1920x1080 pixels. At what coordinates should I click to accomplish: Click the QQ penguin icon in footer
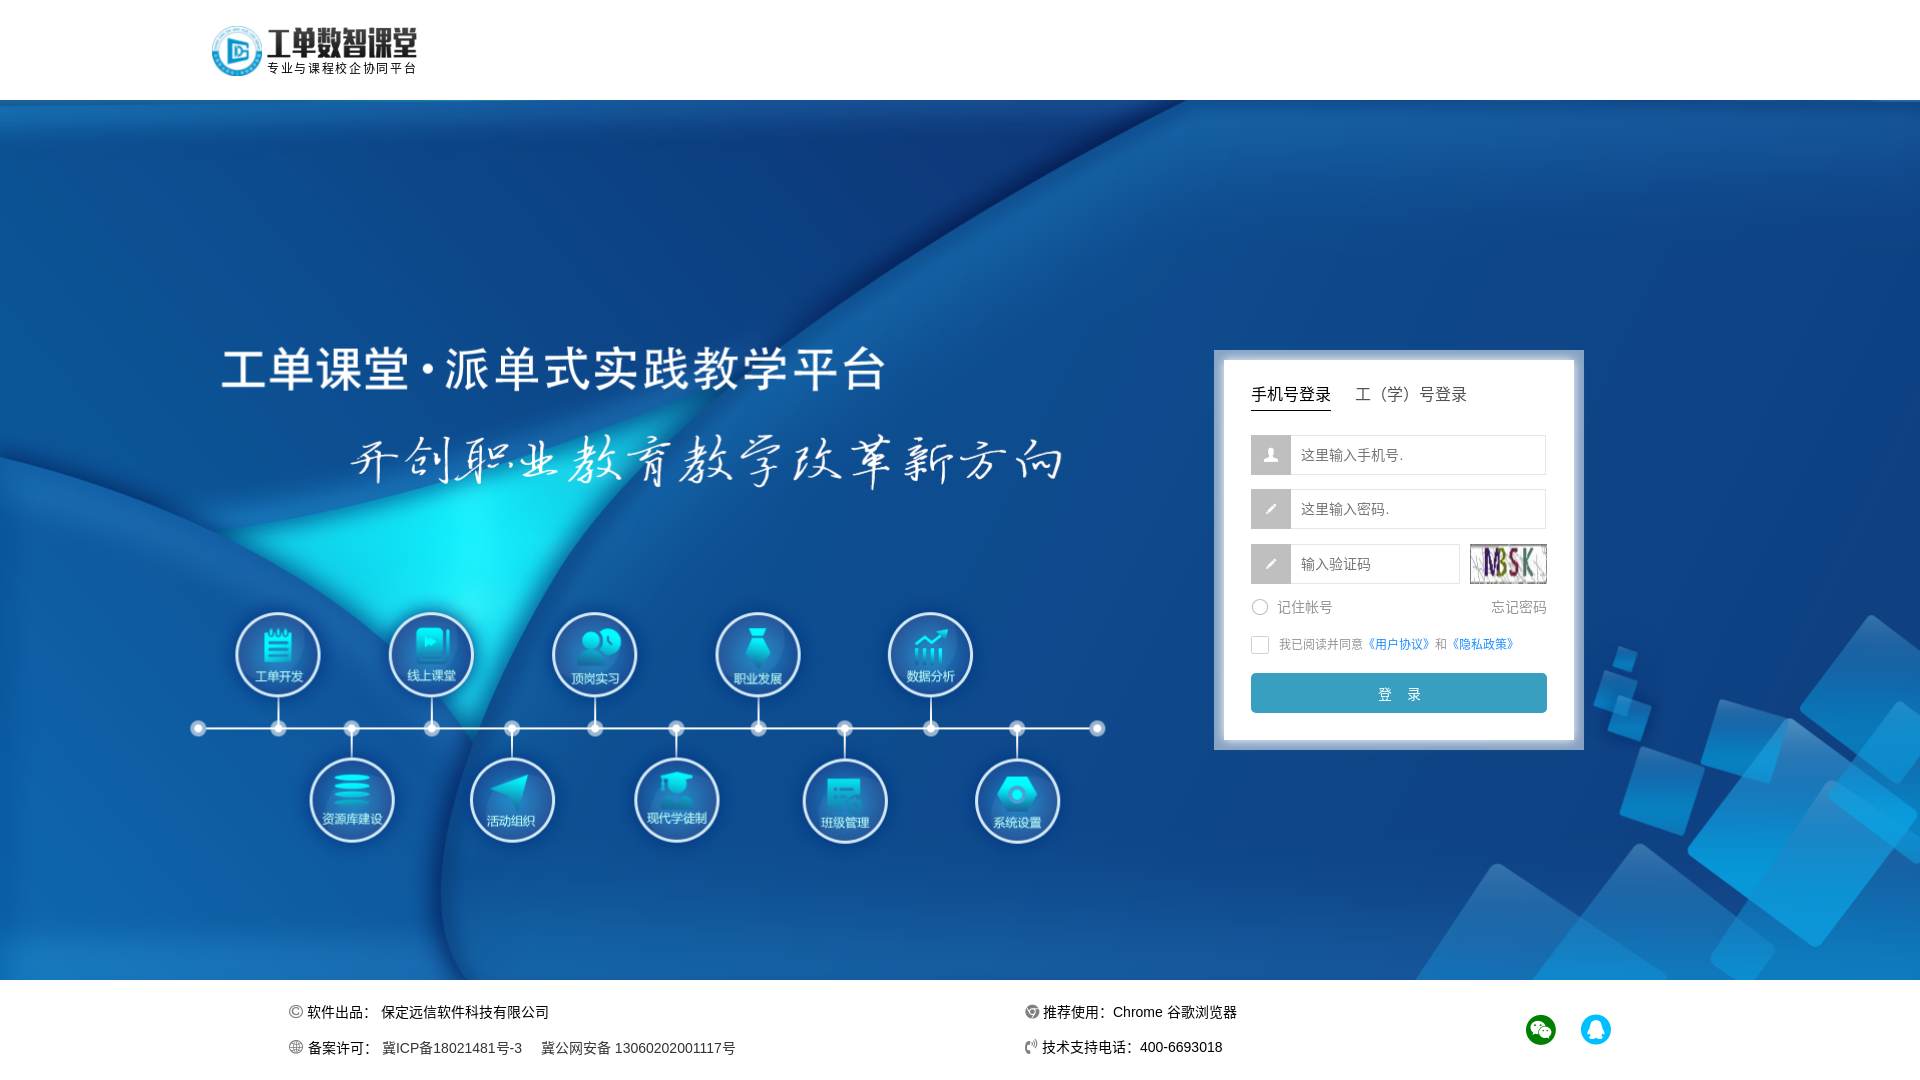(1595, 1029)
